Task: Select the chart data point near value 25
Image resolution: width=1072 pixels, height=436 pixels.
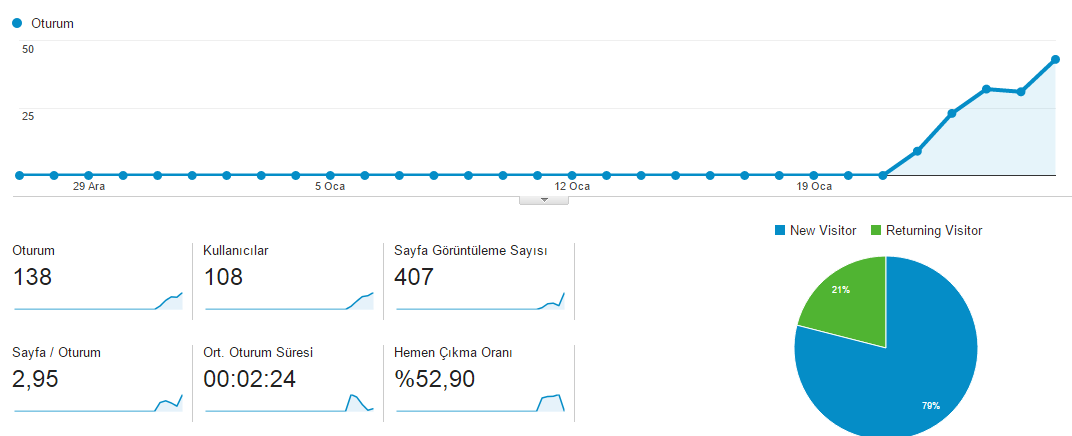Action: pos(952,113)
